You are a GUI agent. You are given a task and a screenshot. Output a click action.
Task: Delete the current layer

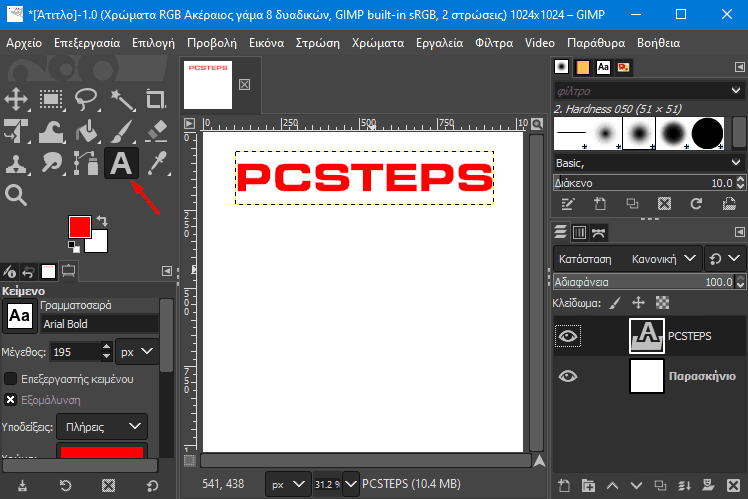pos(733,486)
